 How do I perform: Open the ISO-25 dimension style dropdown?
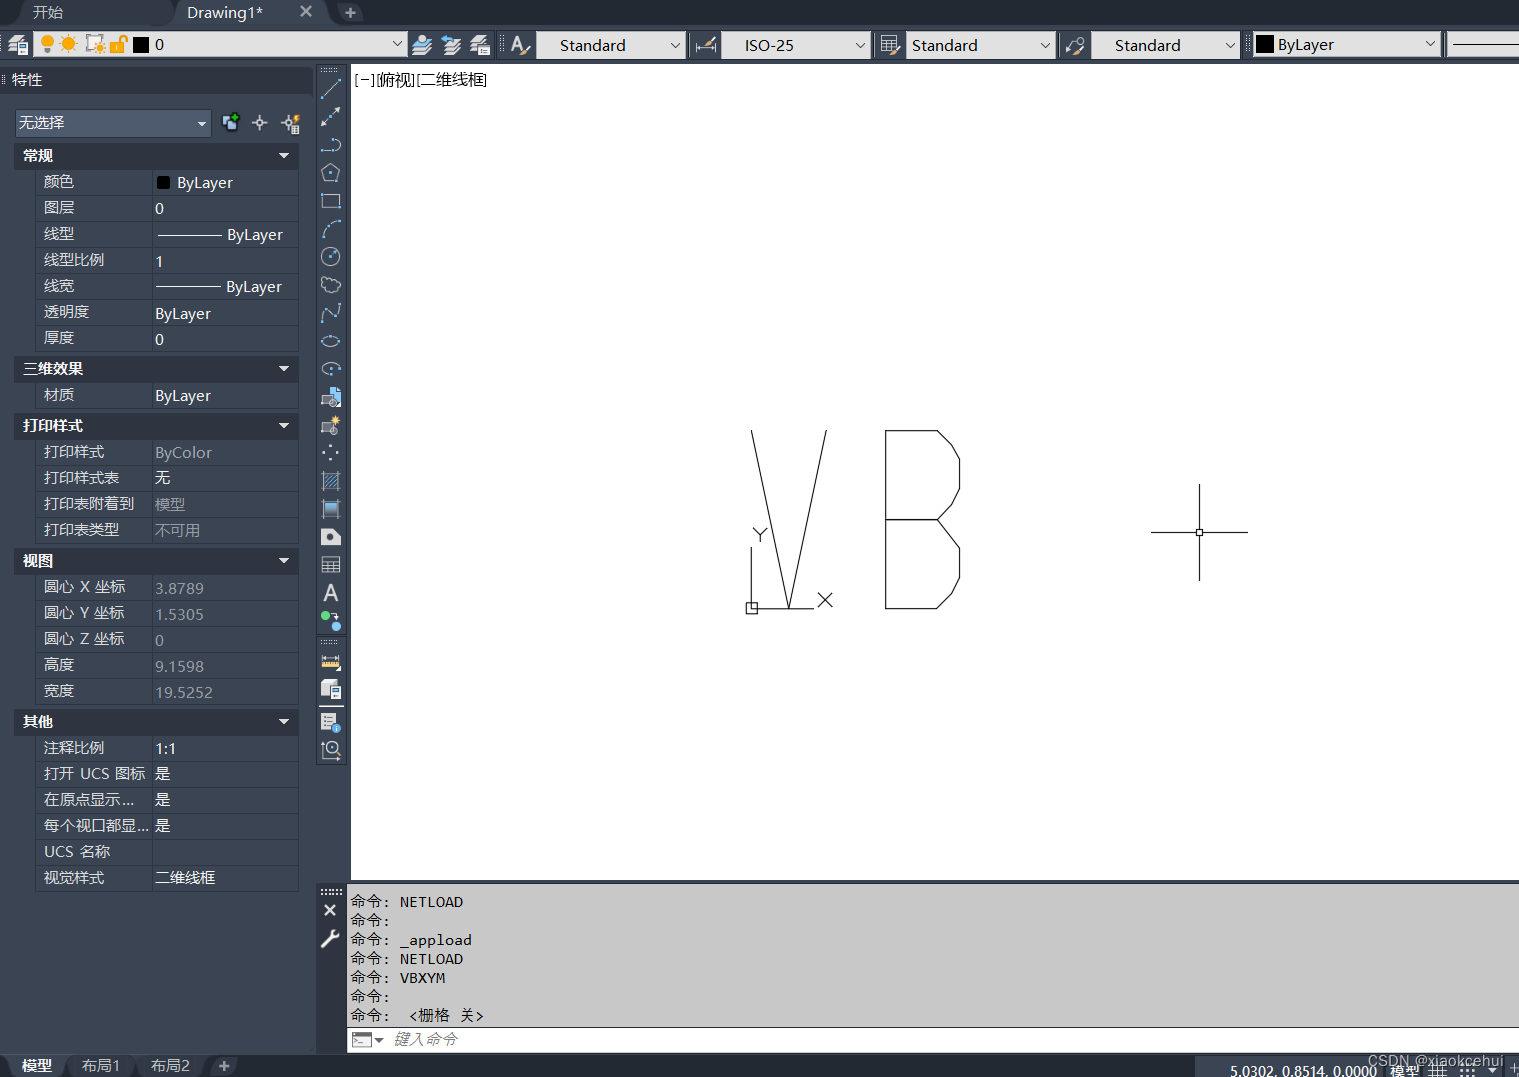(860, 45)
